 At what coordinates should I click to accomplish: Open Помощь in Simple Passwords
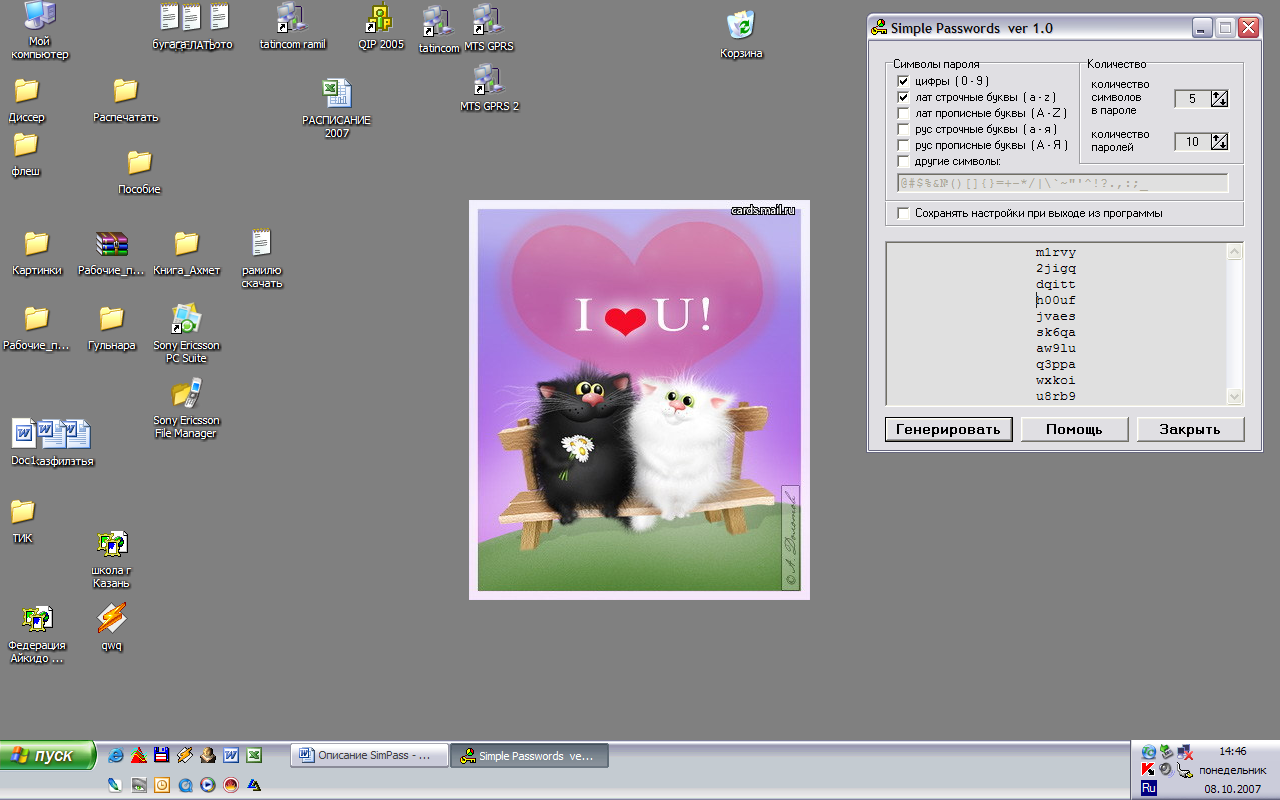coord(1074,429)
